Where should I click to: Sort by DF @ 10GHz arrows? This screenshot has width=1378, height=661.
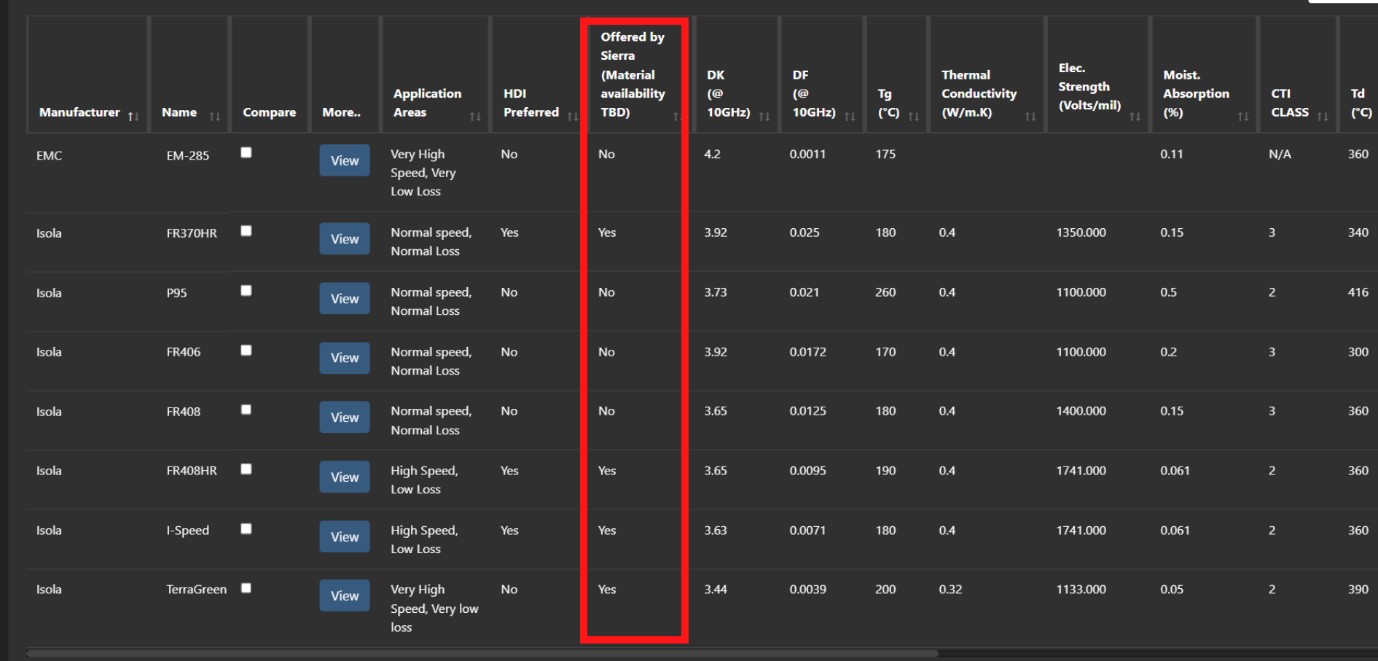click(849, 117)
